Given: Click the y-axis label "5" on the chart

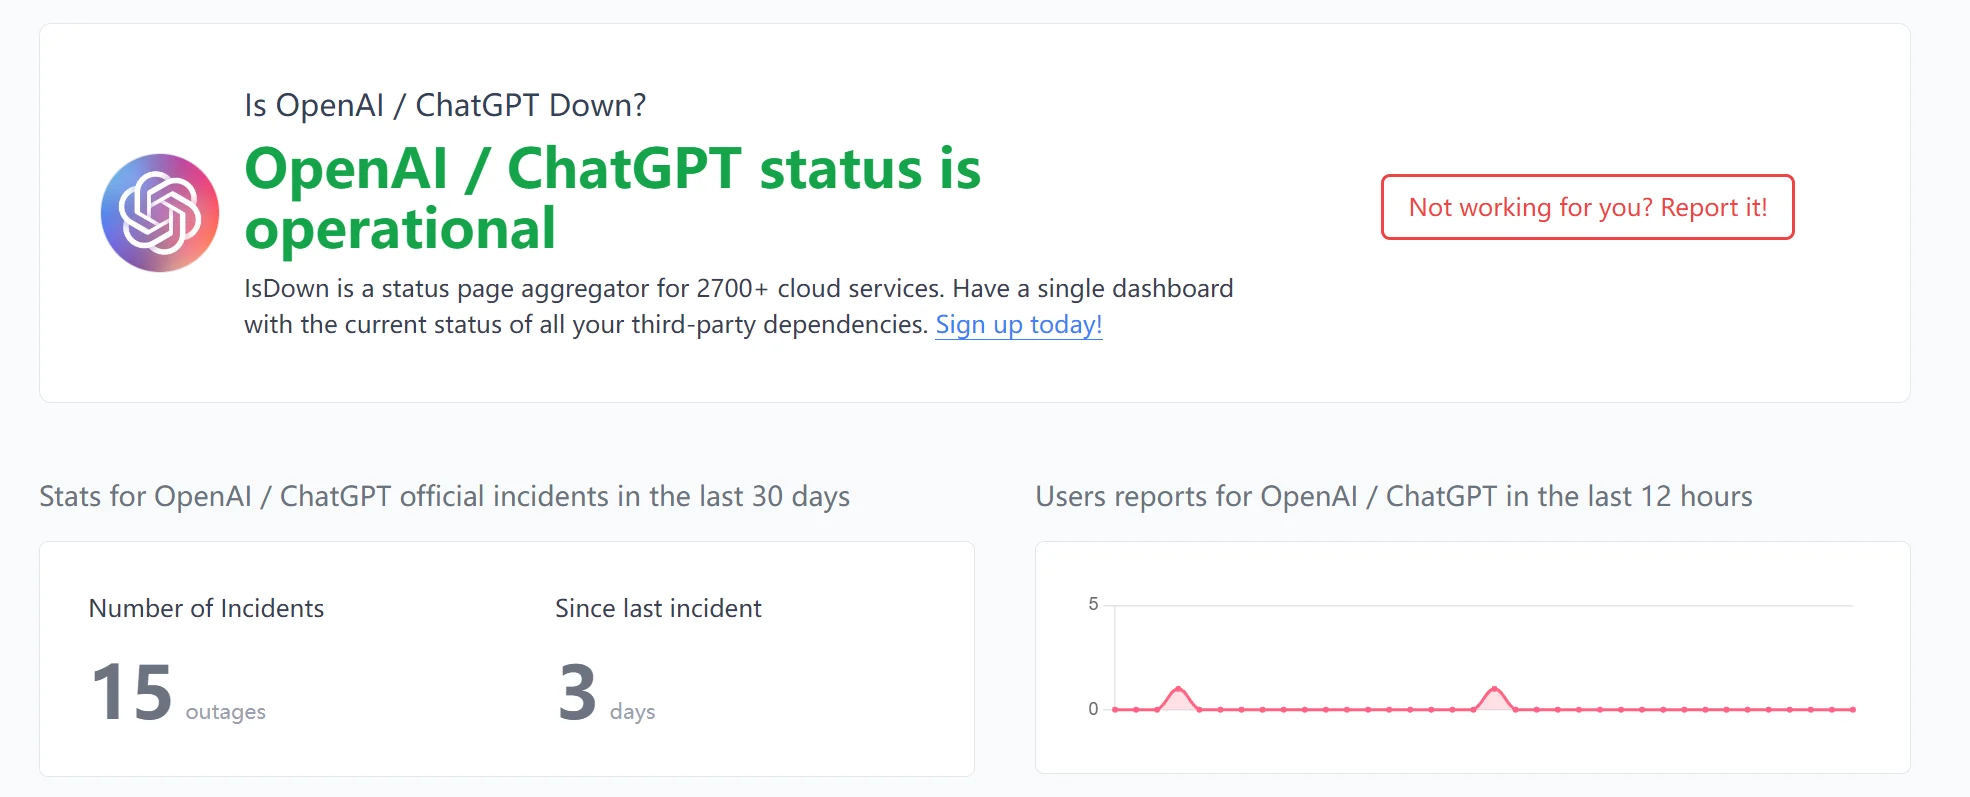Looking at the screenshot, I should 1093,604.
